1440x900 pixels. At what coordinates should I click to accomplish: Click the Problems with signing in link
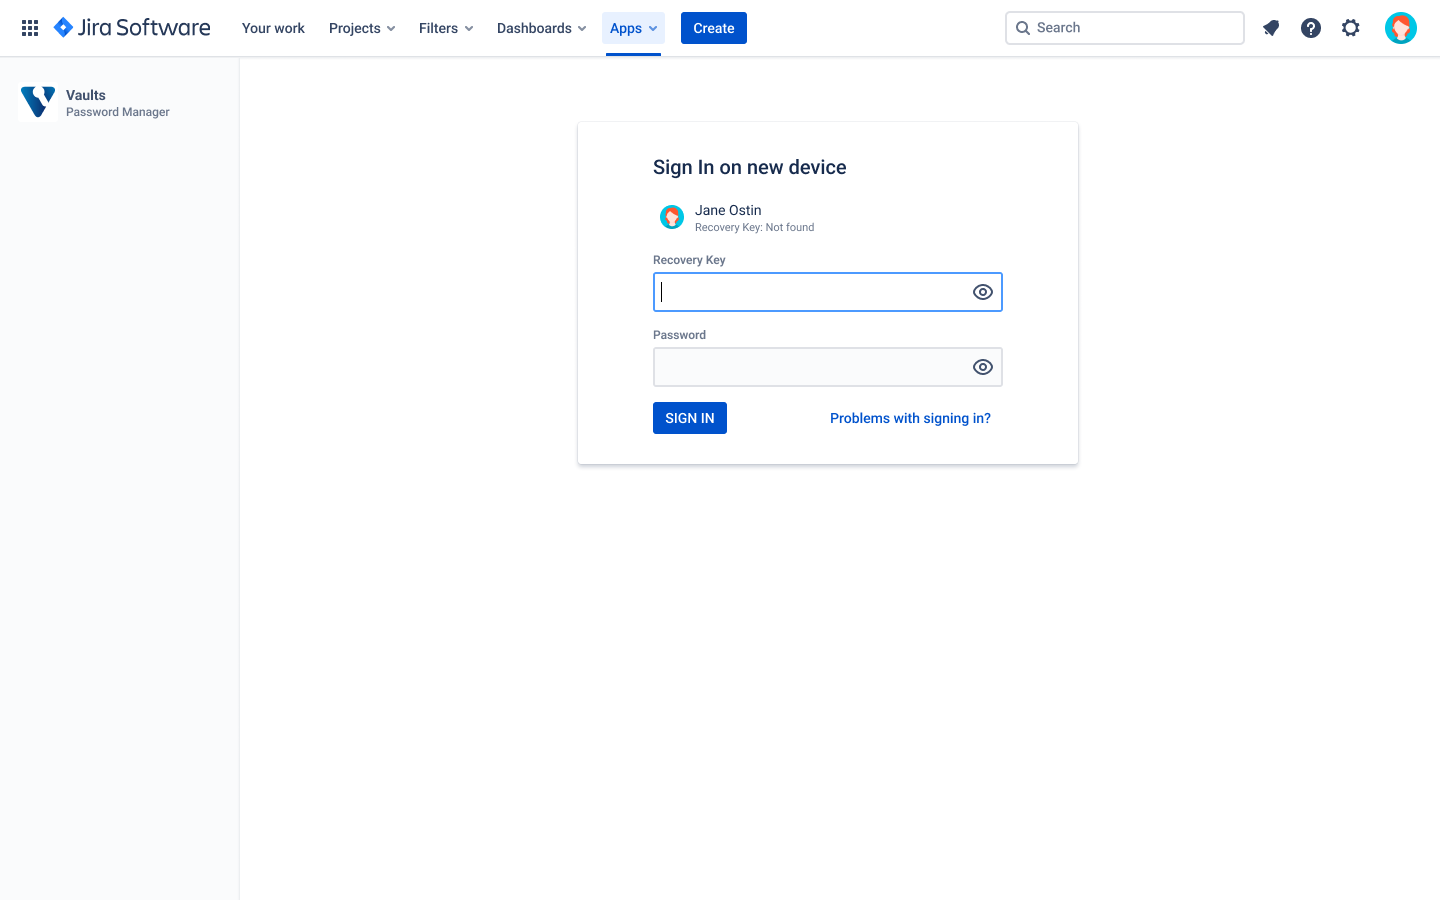[910, 418]
